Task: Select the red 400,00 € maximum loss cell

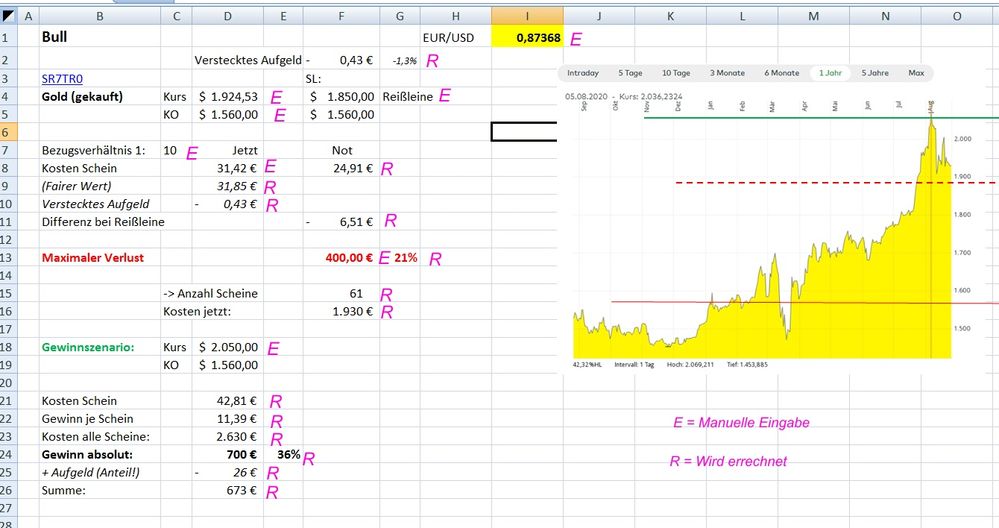Action: 341,257
